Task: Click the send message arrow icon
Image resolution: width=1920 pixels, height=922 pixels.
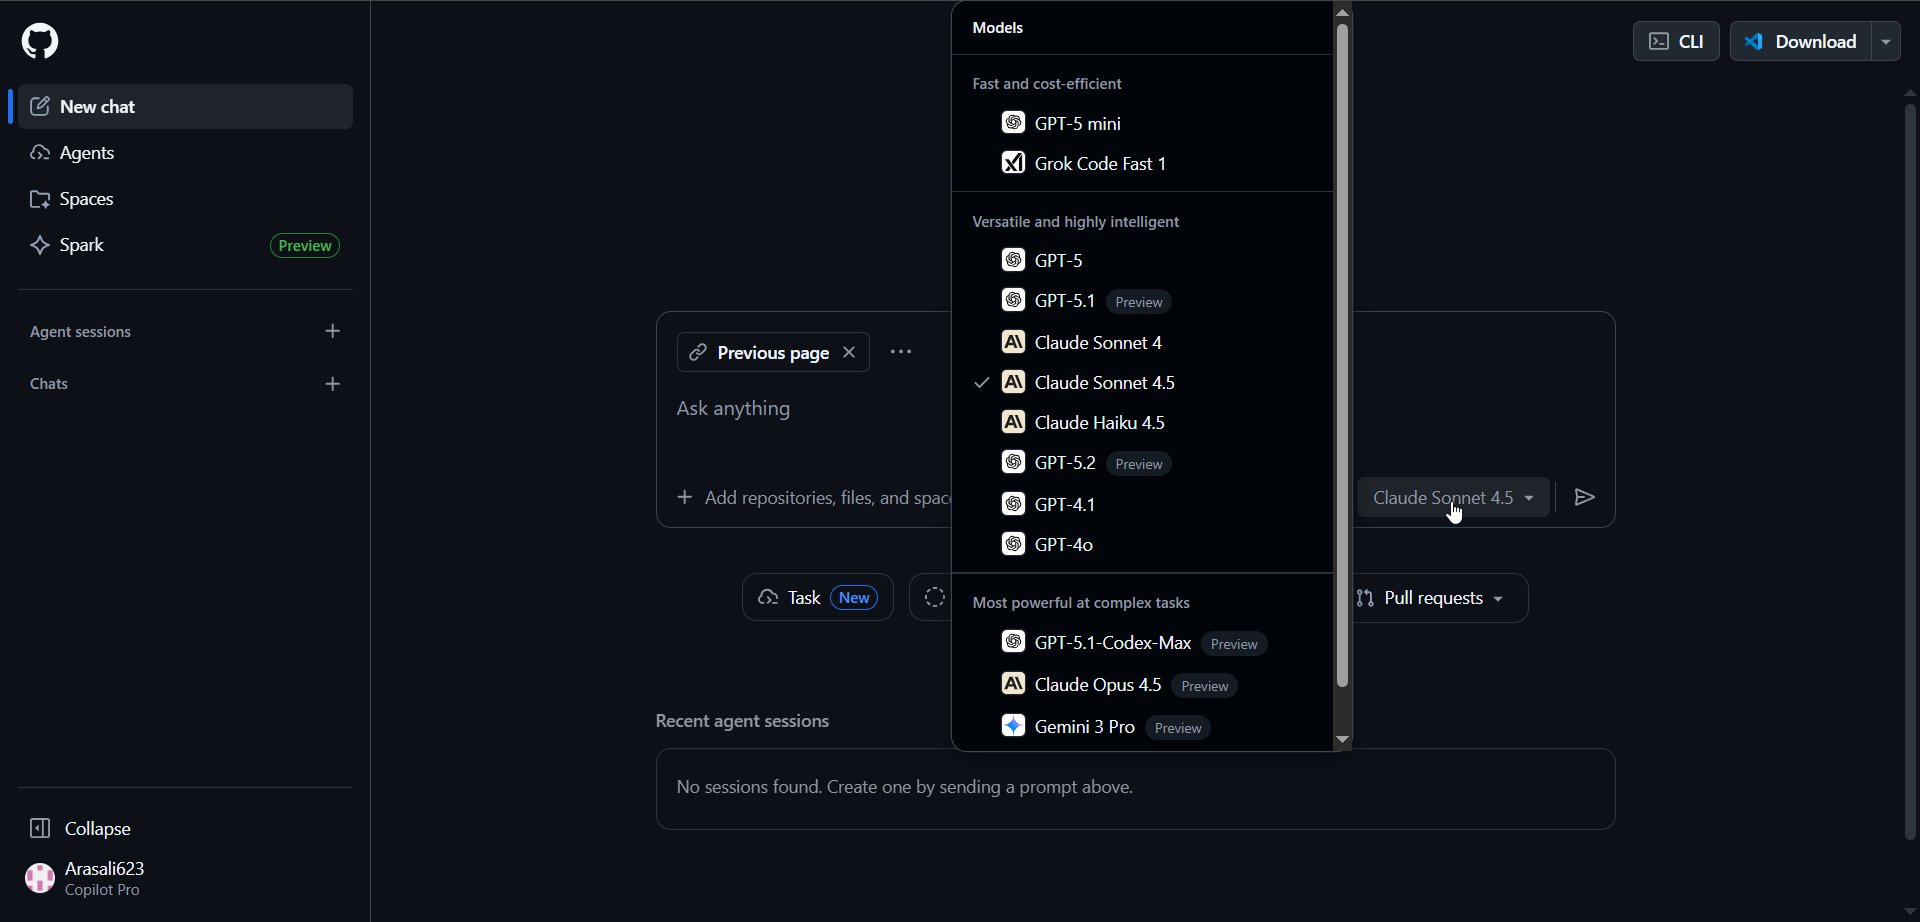Action: (x=1584, y=497)
